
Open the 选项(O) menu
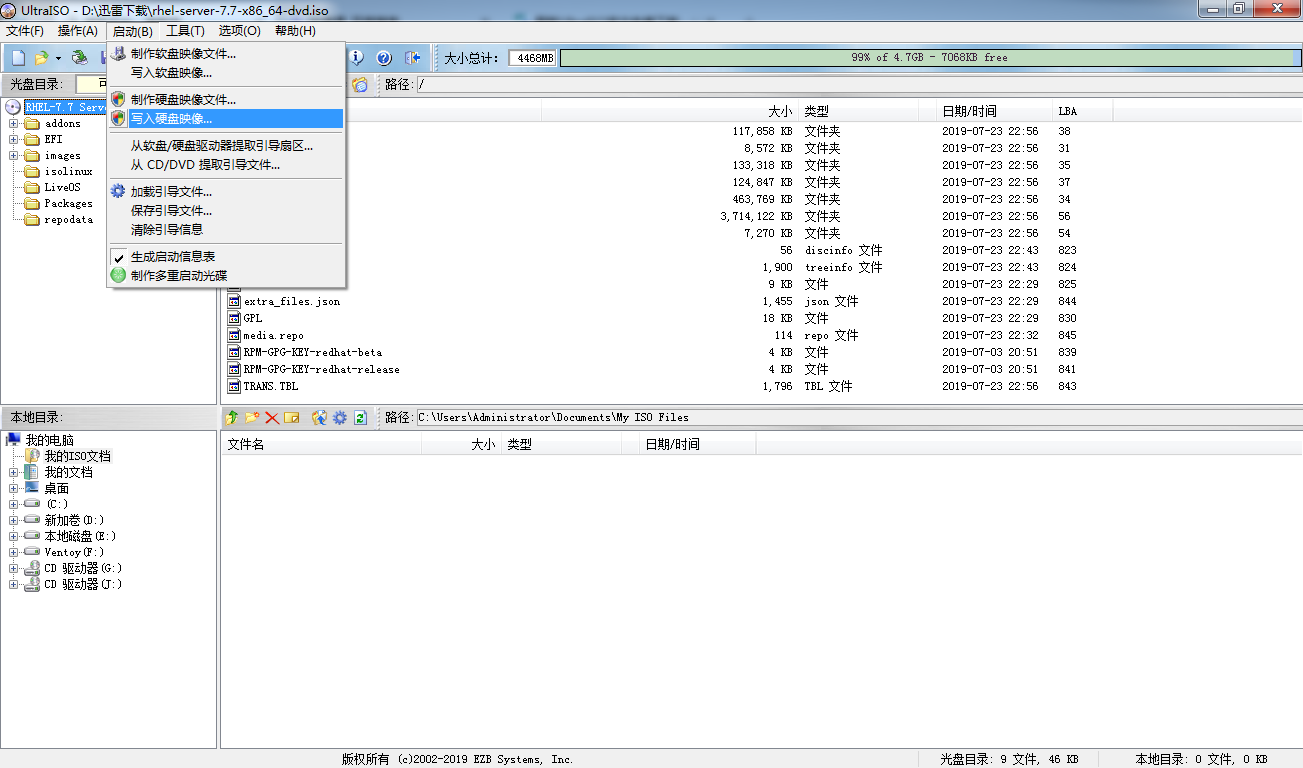pos(239,31)
